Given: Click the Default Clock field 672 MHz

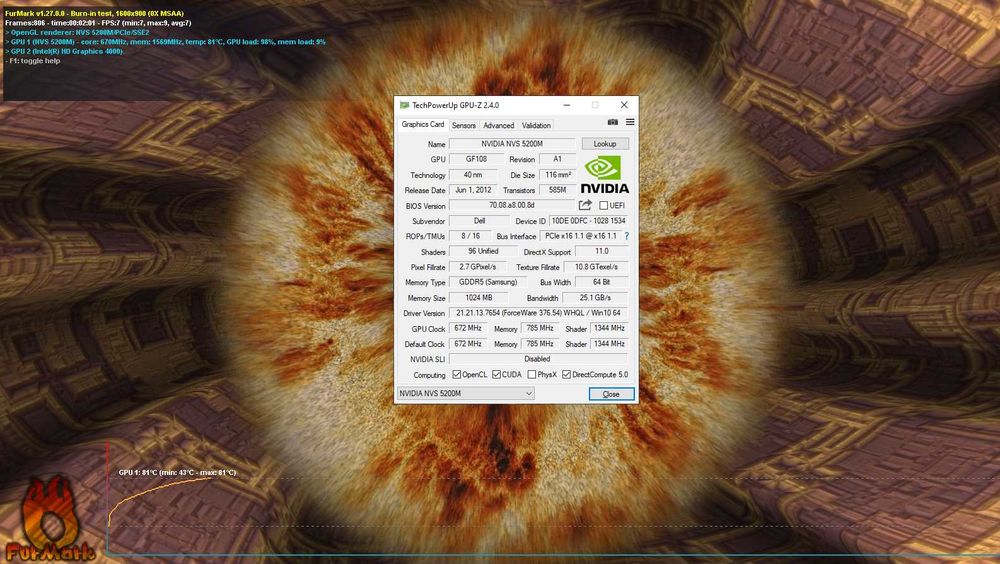Looking at the screenshot, I should tap(467, 344).
